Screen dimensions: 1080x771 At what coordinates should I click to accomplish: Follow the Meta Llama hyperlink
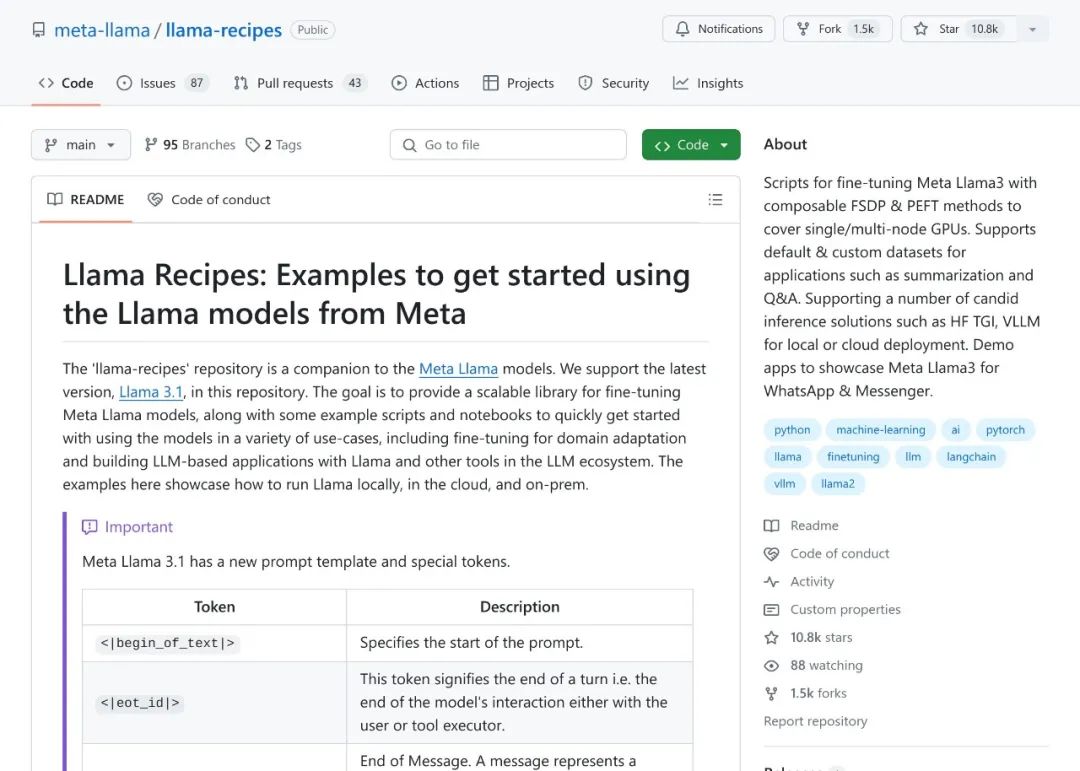458,369
